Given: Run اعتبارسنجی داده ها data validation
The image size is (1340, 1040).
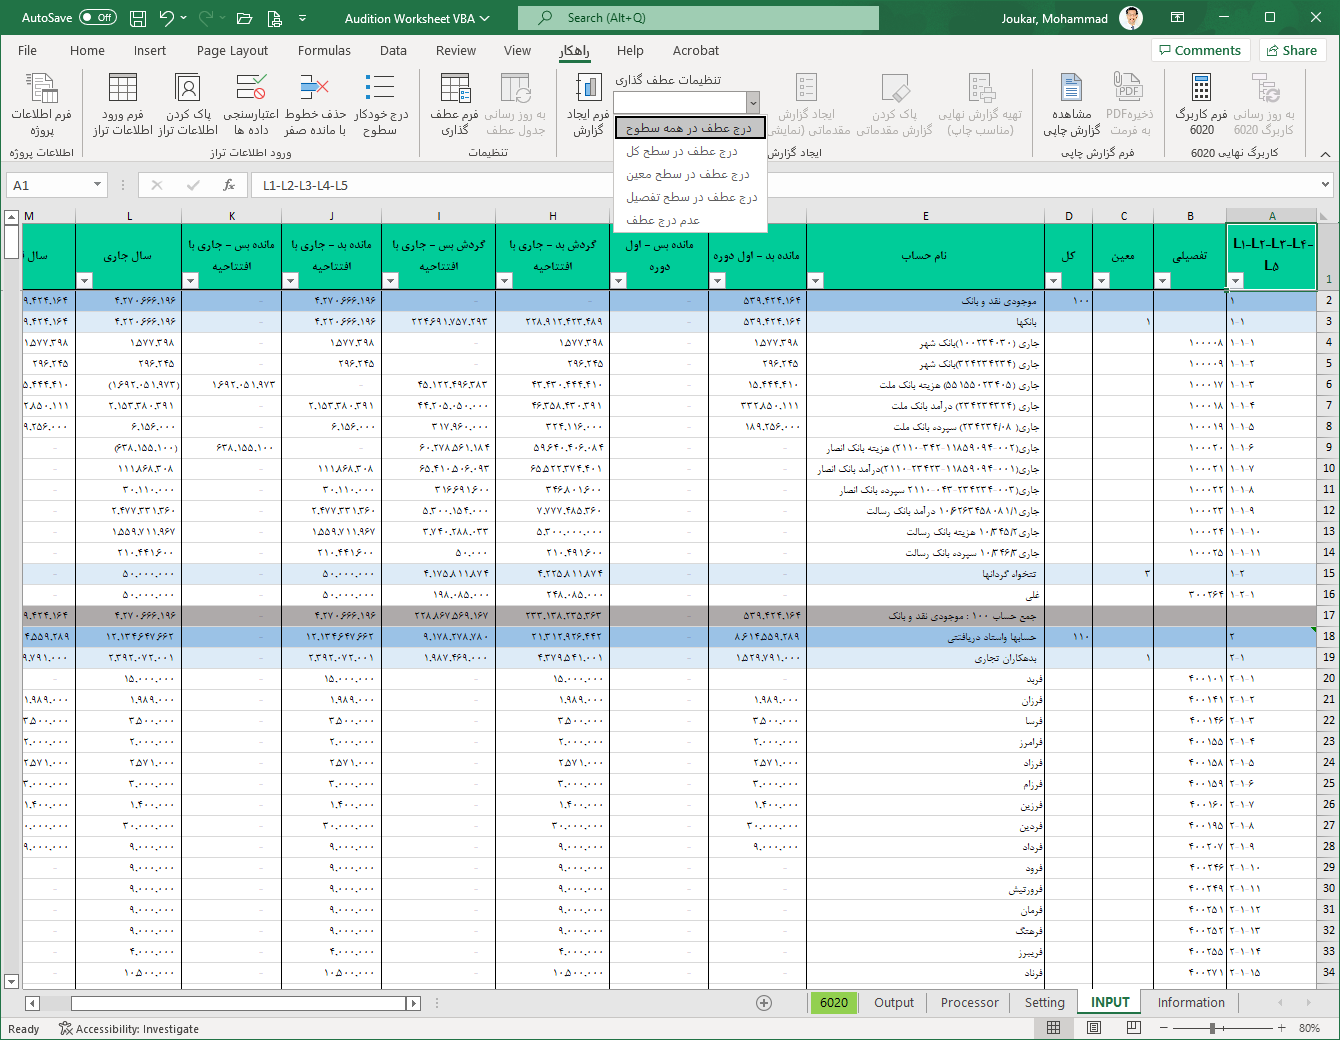Looking at the screenshot, I should tap(251, 104).
